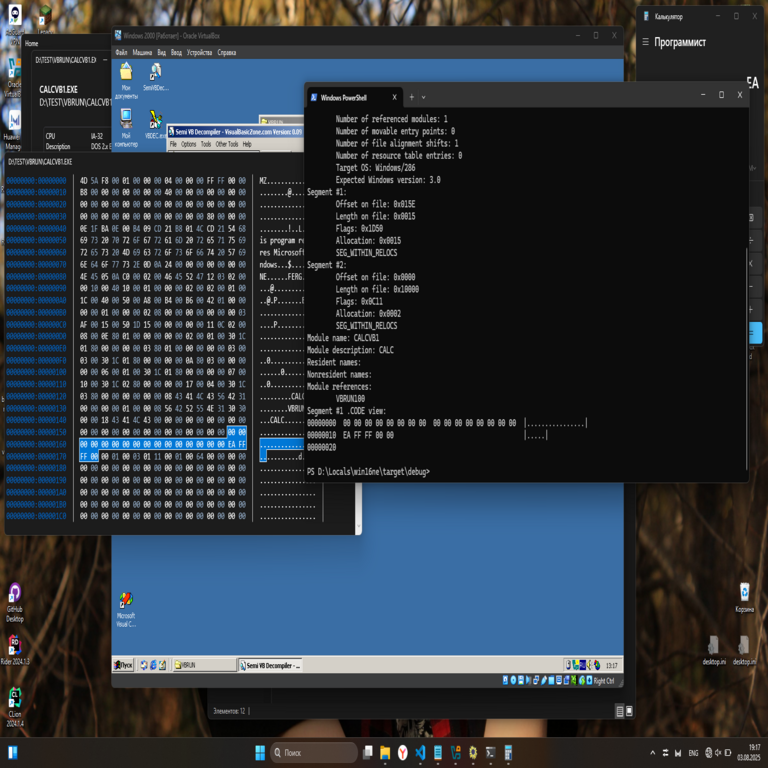Open Устройства menu in VirtualBox
This screenshot has height=768, width=768.
(199, 52)
